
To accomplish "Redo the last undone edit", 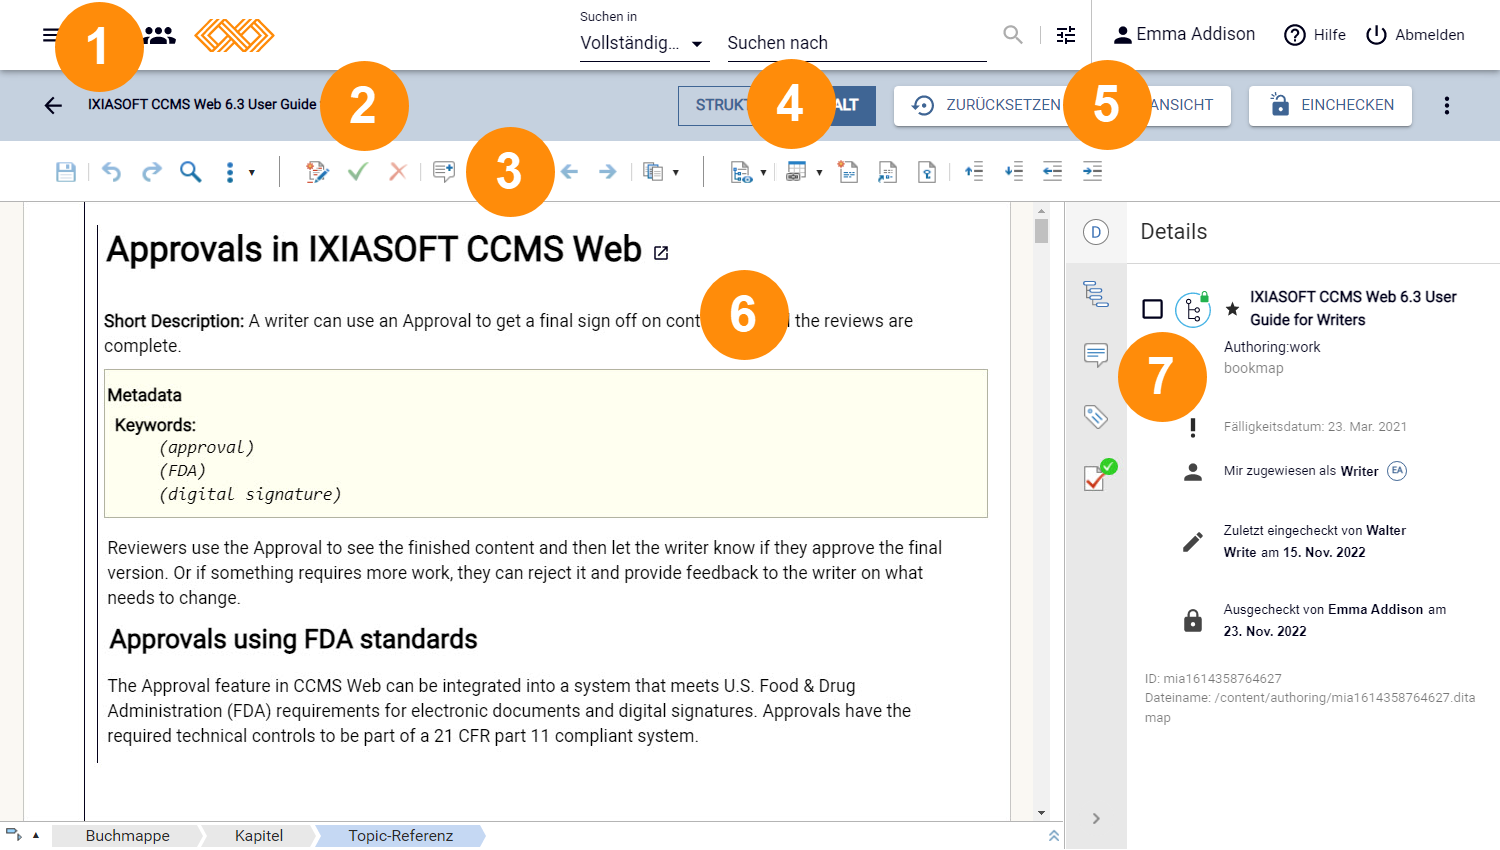I will [x=151, y=172].
